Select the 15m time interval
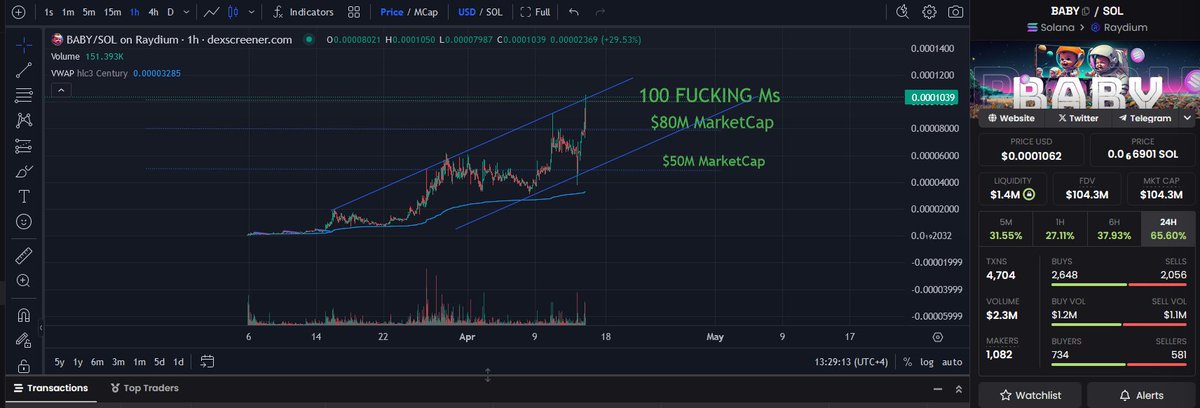Viewport: 1200px width, 408px height. 113,12
